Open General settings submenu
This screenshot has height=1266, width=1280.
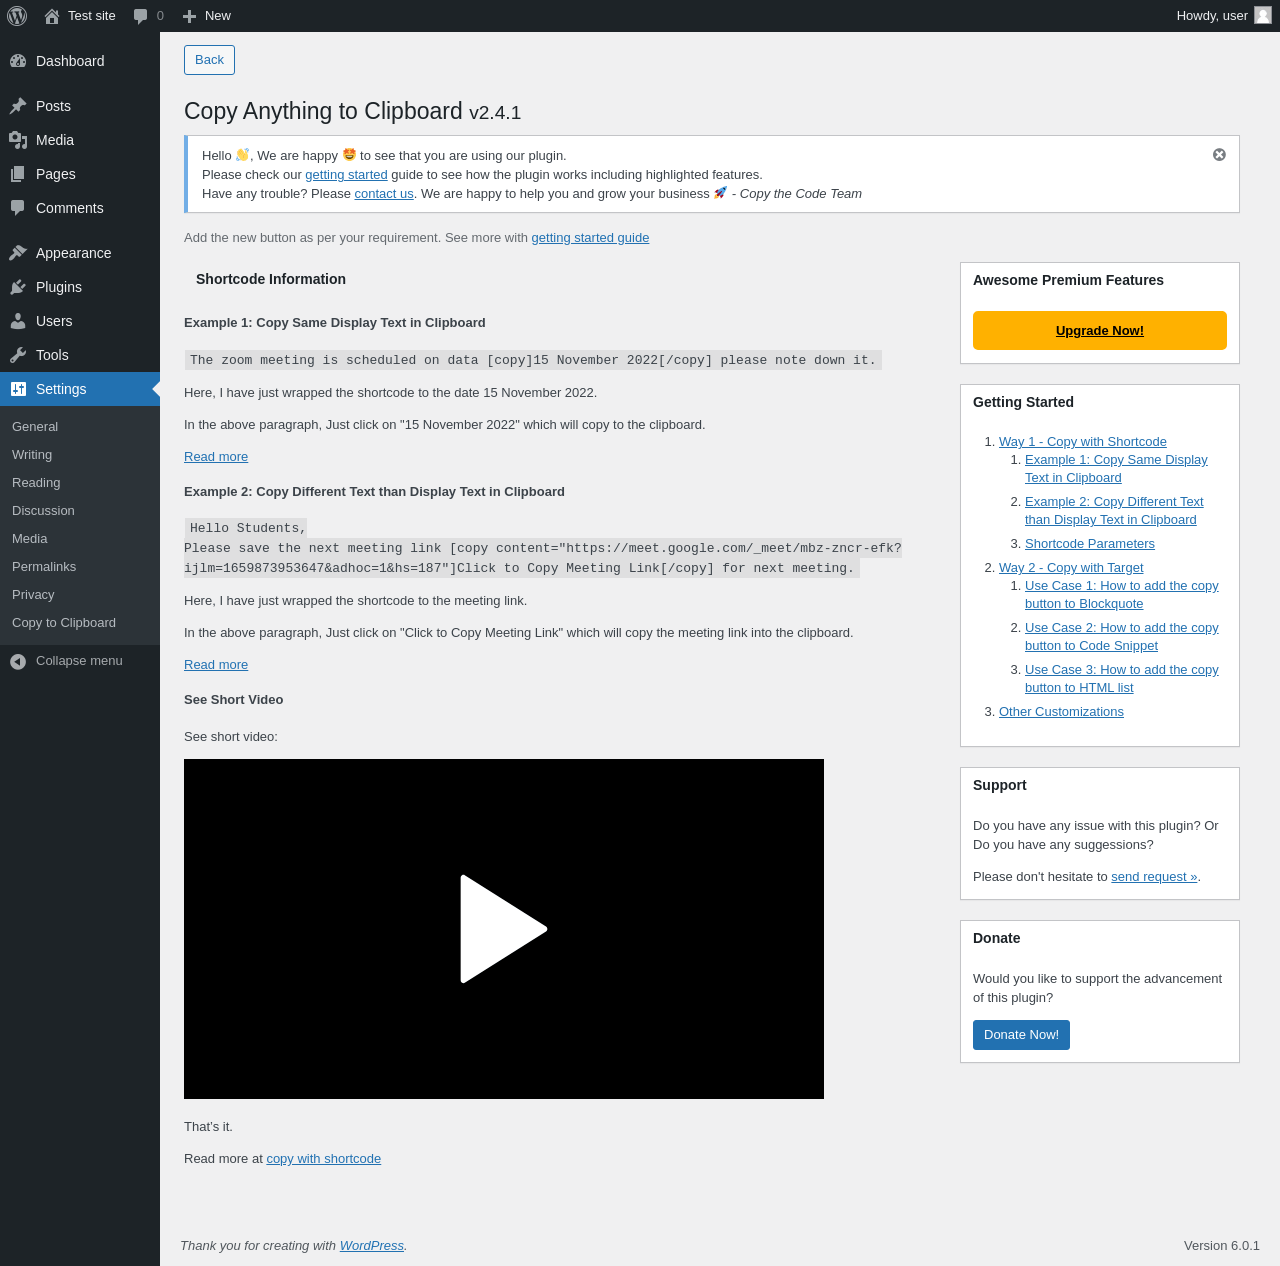(35, 427)
